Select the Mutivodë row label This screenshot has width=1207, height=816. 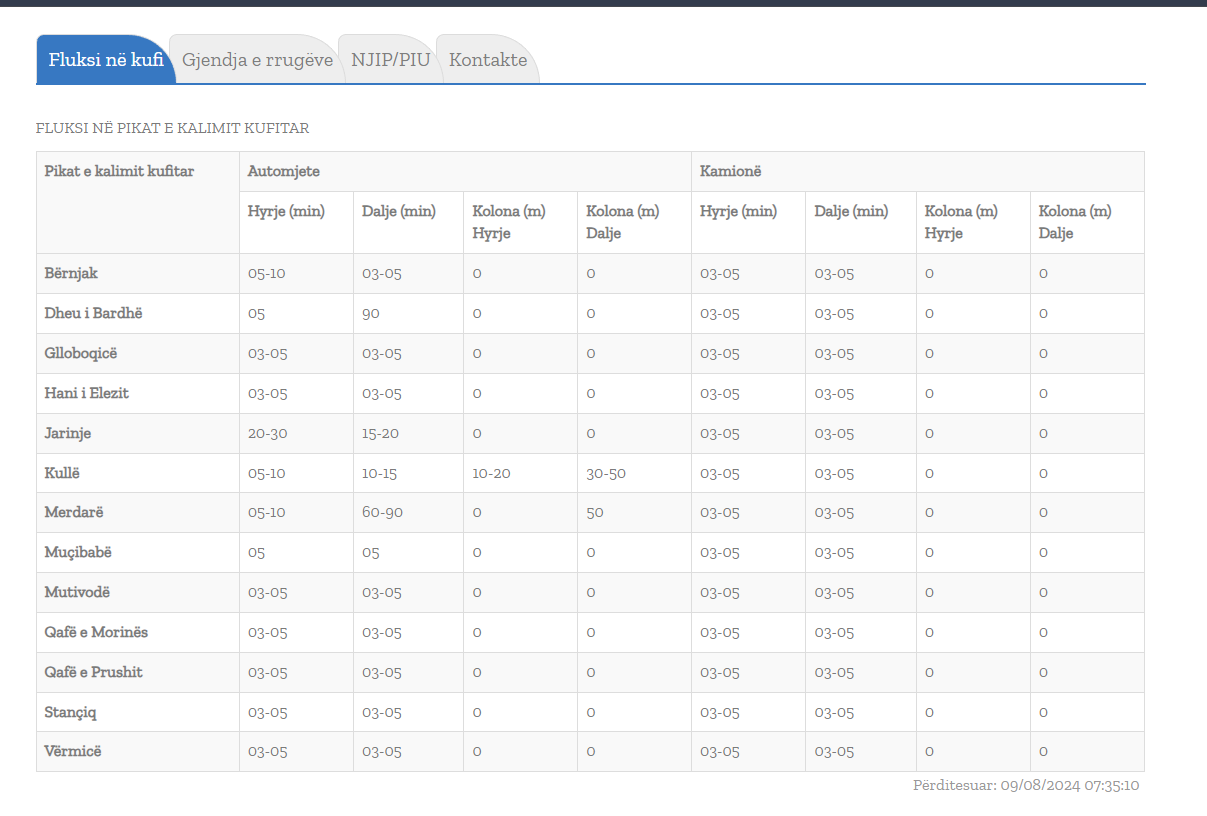(78, 592)
